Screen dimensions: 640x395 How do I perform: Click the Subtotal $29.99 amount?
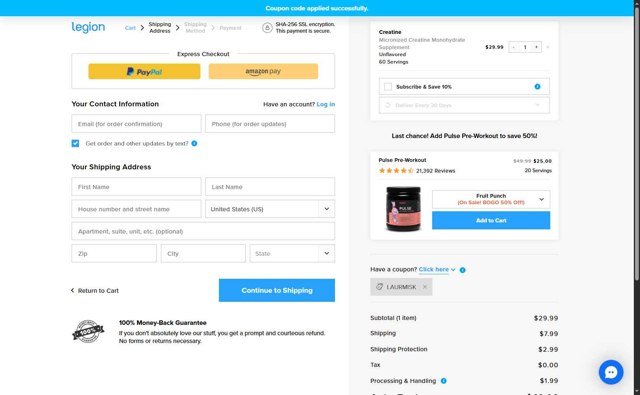pyautogui.click(x=546, y=318)
